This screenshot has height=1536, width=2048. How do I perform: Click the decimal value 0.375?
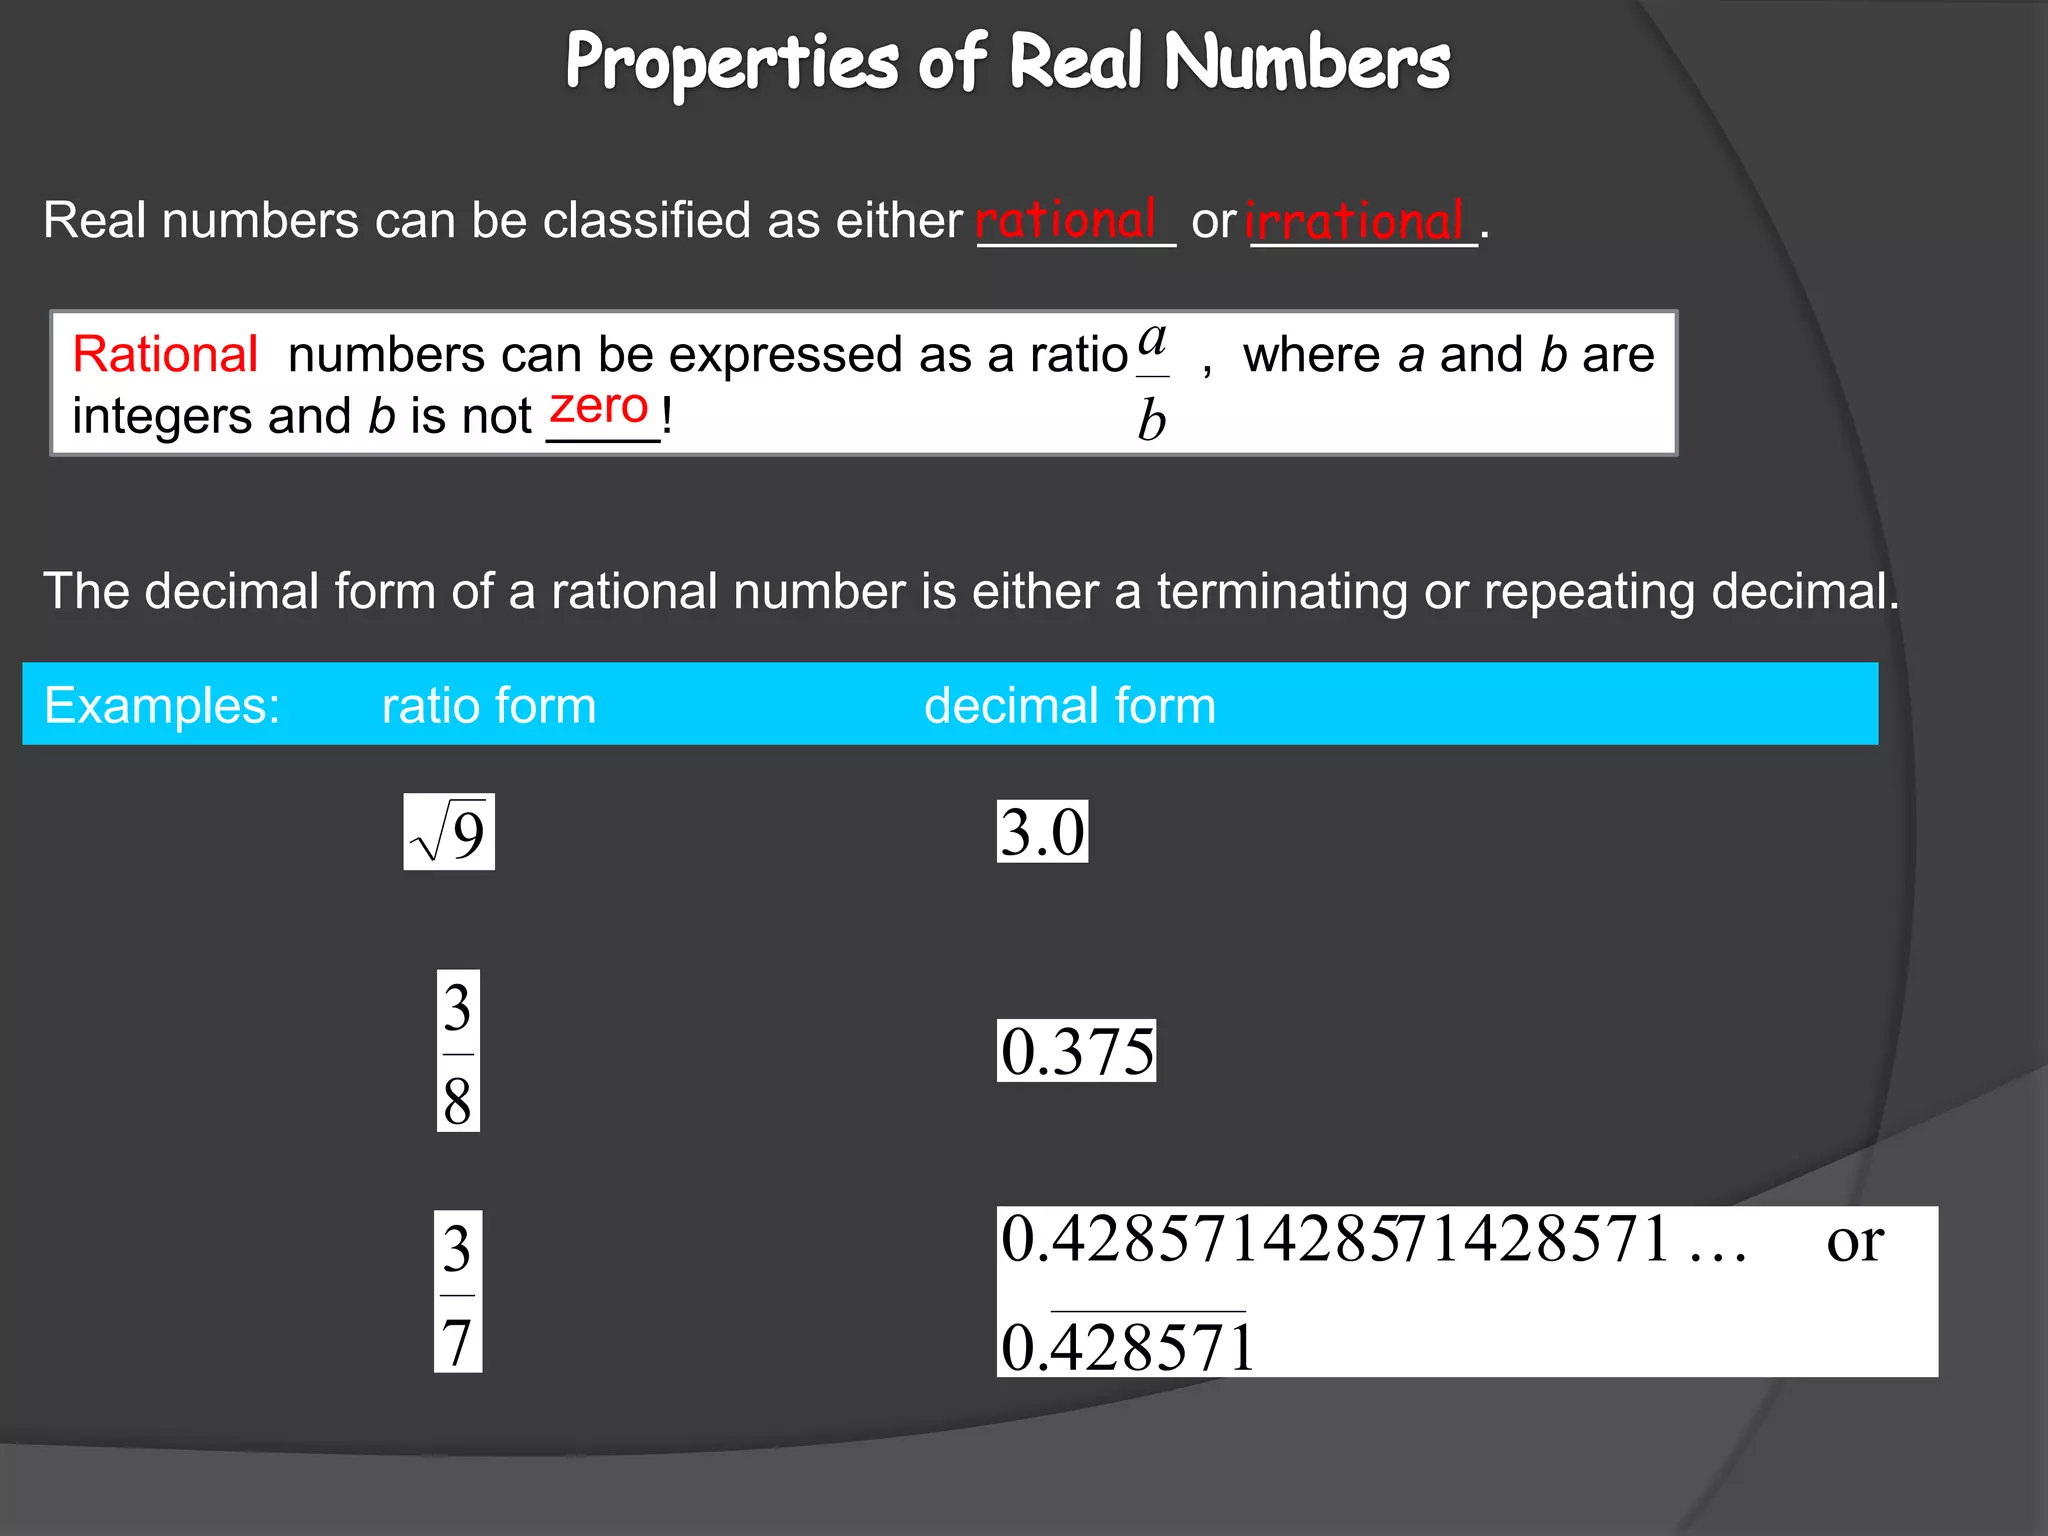(1077, 1051)
